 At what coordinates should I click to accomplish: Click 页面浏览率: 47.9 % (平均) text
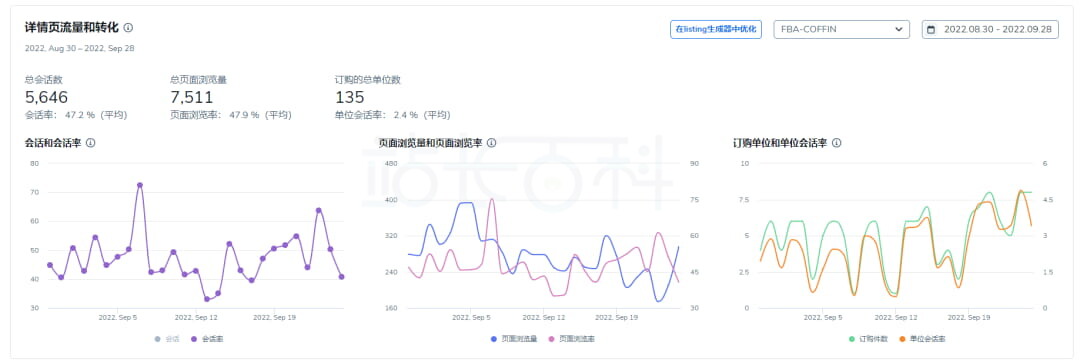[x=230, y=115]
